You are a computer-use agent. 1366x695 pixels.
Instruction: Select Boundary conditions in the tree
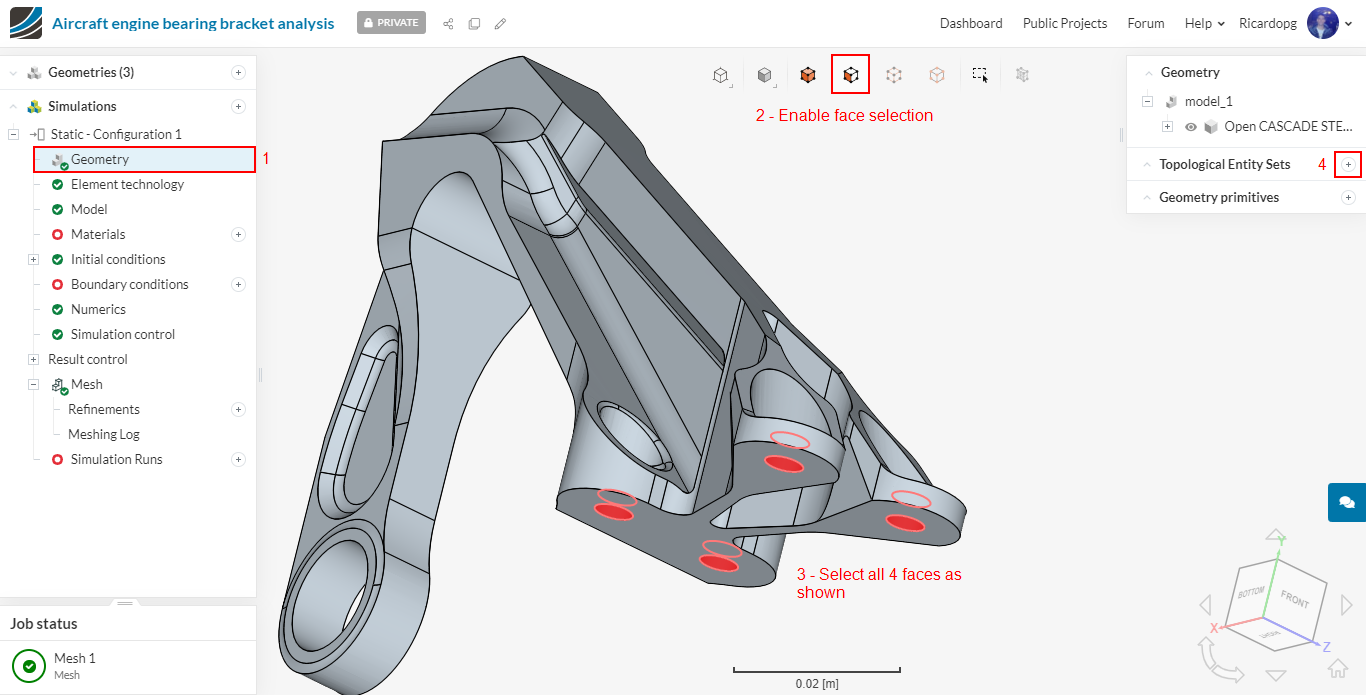129,284
